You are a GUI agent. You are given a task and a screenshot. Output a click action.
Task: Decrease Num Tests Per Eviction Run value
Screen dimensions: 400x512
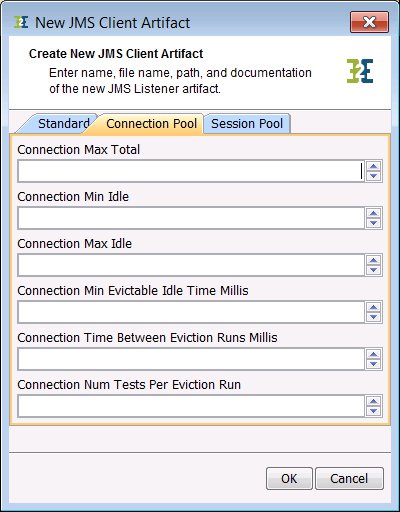coord(374,411)
